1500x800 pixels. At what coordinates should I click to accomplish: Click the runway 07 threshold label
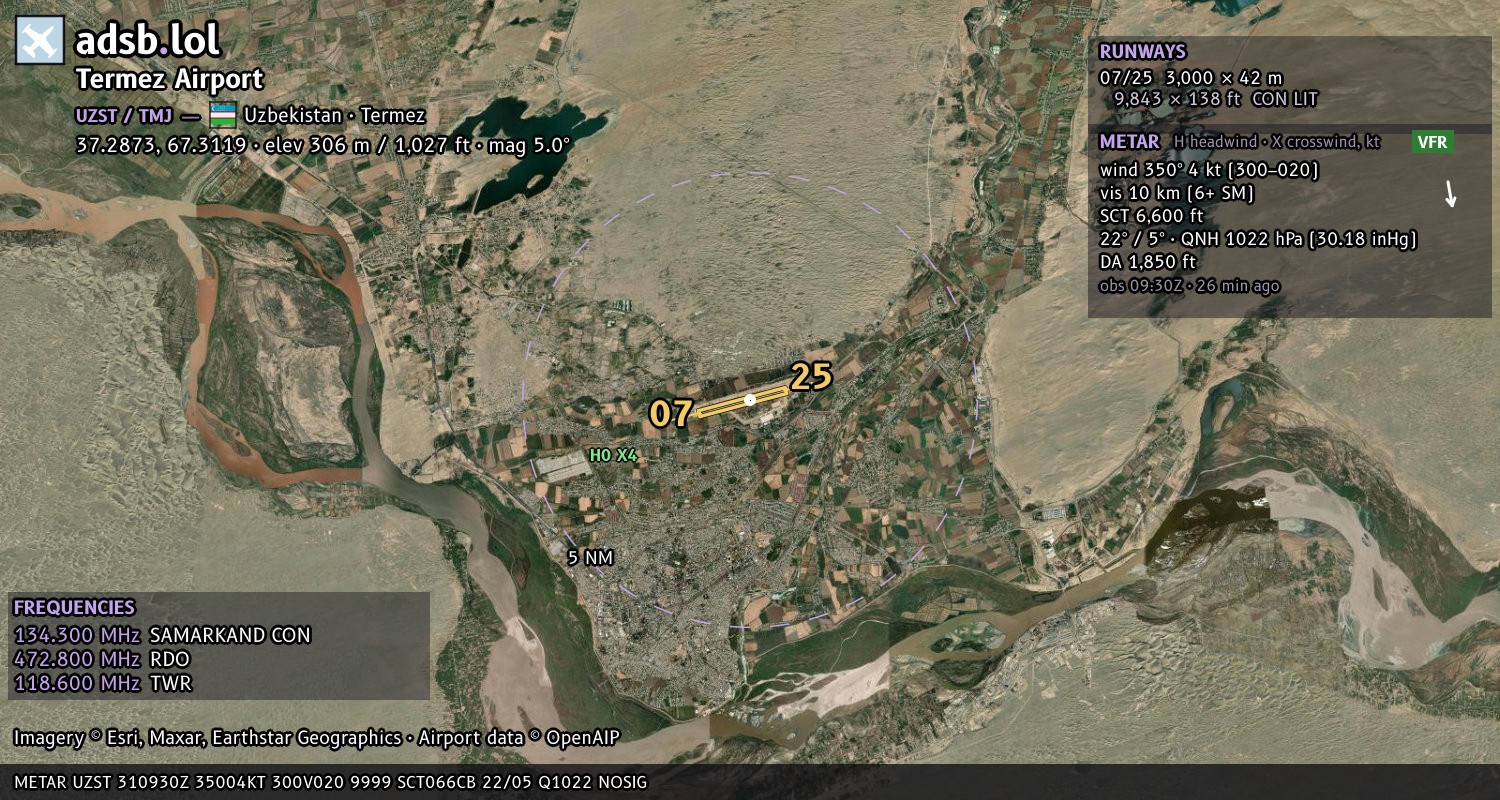pos(671,413)
